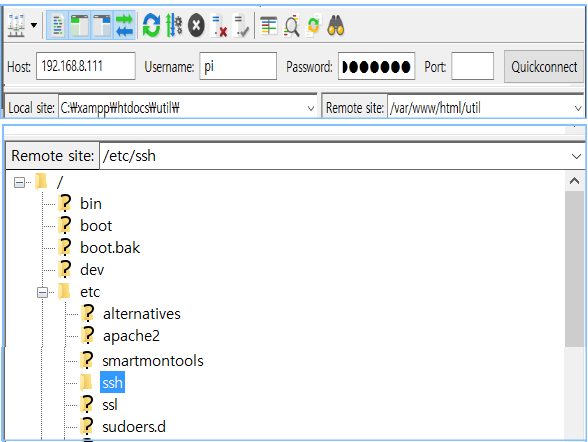588x442 pixels.
Task: Toggle the local directory tree view
Action: [80, 25]
